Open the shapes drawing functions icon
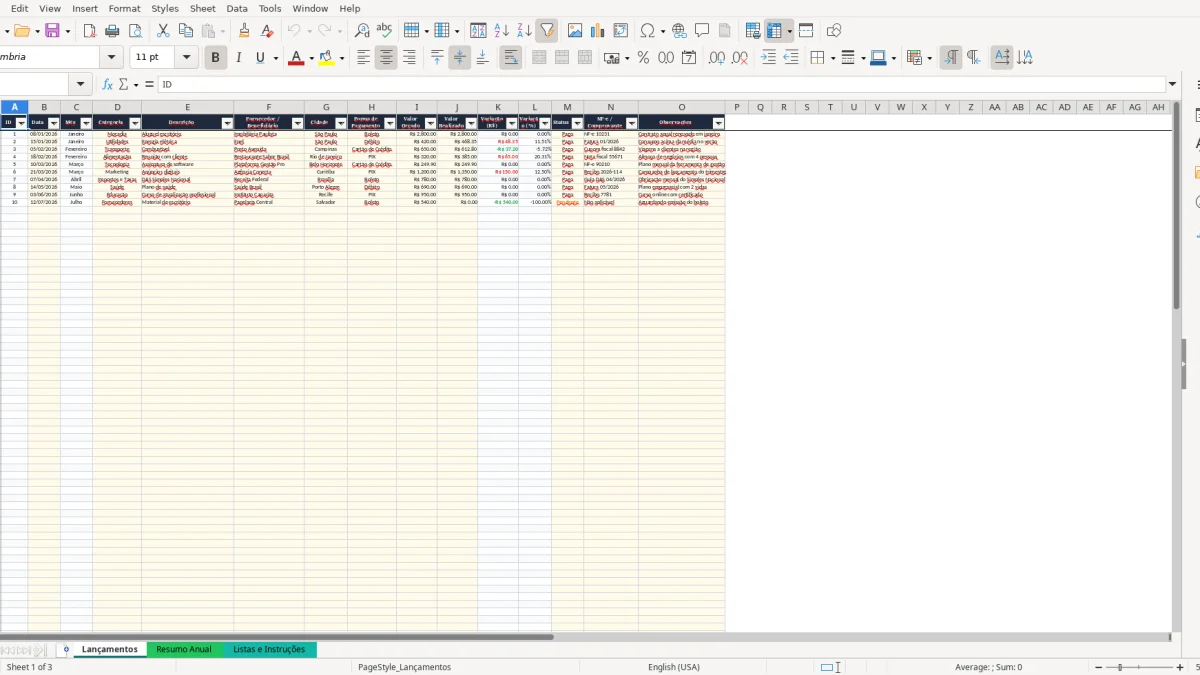The width and height of the screenshot is (1200, 675). [x=834, y=31]
